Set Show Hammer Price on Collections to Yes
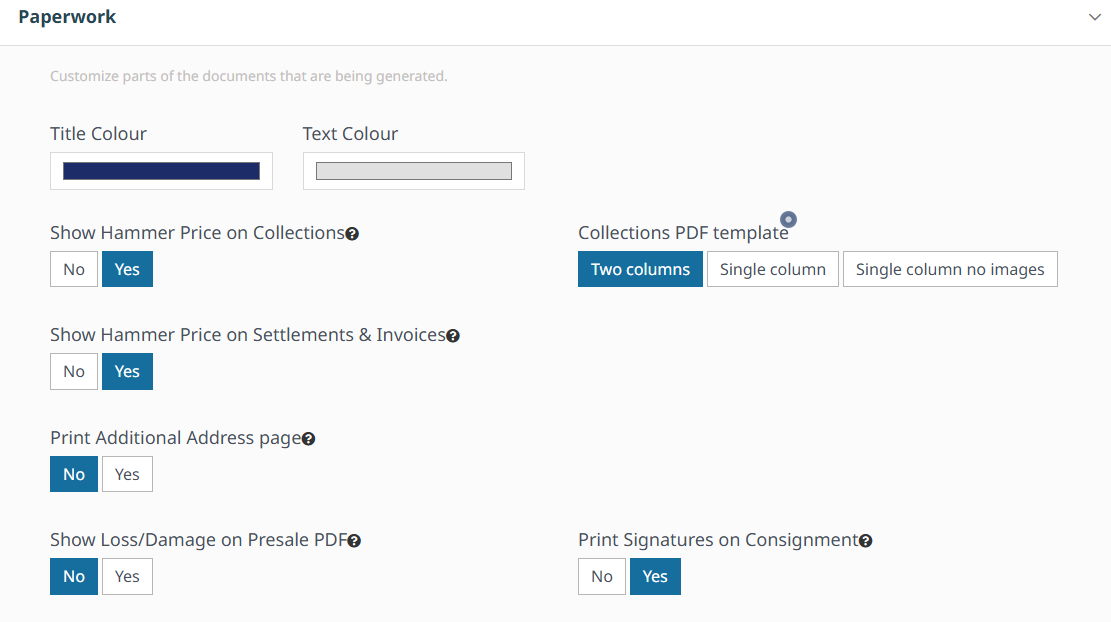 tap(127, 270)
